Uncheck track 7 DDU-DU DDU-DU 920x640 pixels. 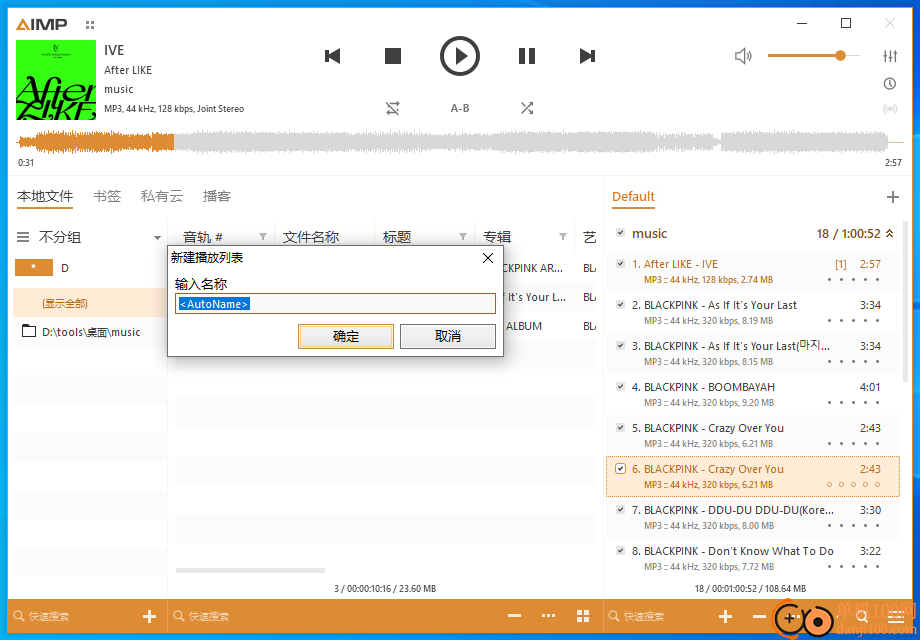point(620,510)
